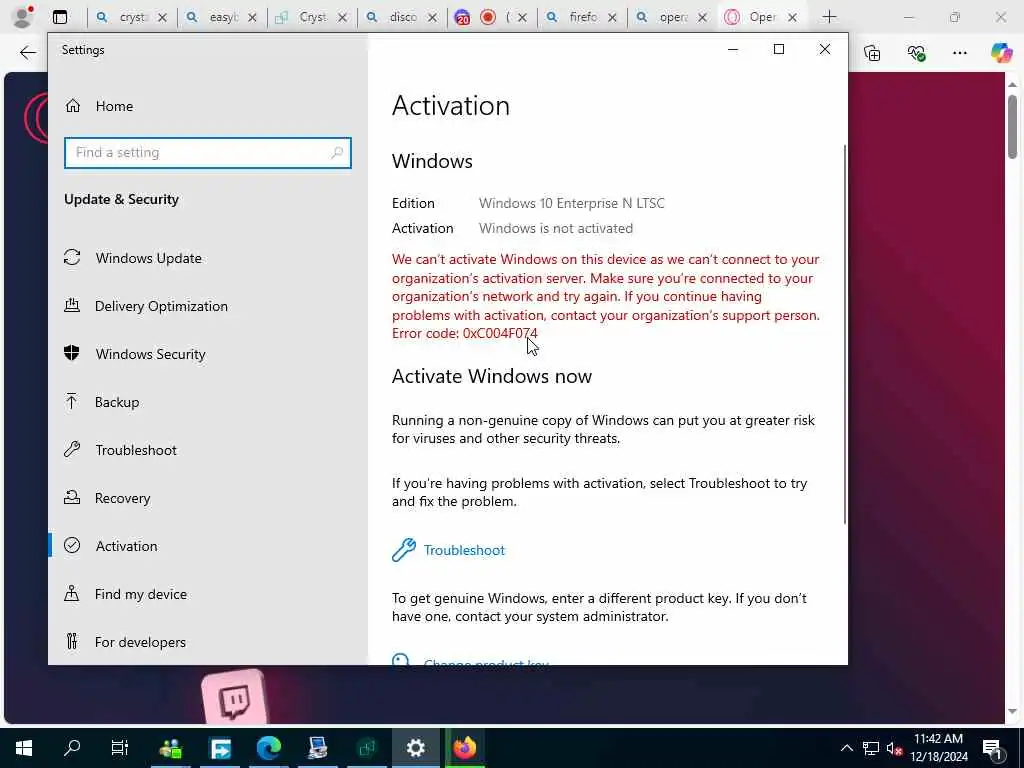Show hidden system tray icons

[846, 748]
